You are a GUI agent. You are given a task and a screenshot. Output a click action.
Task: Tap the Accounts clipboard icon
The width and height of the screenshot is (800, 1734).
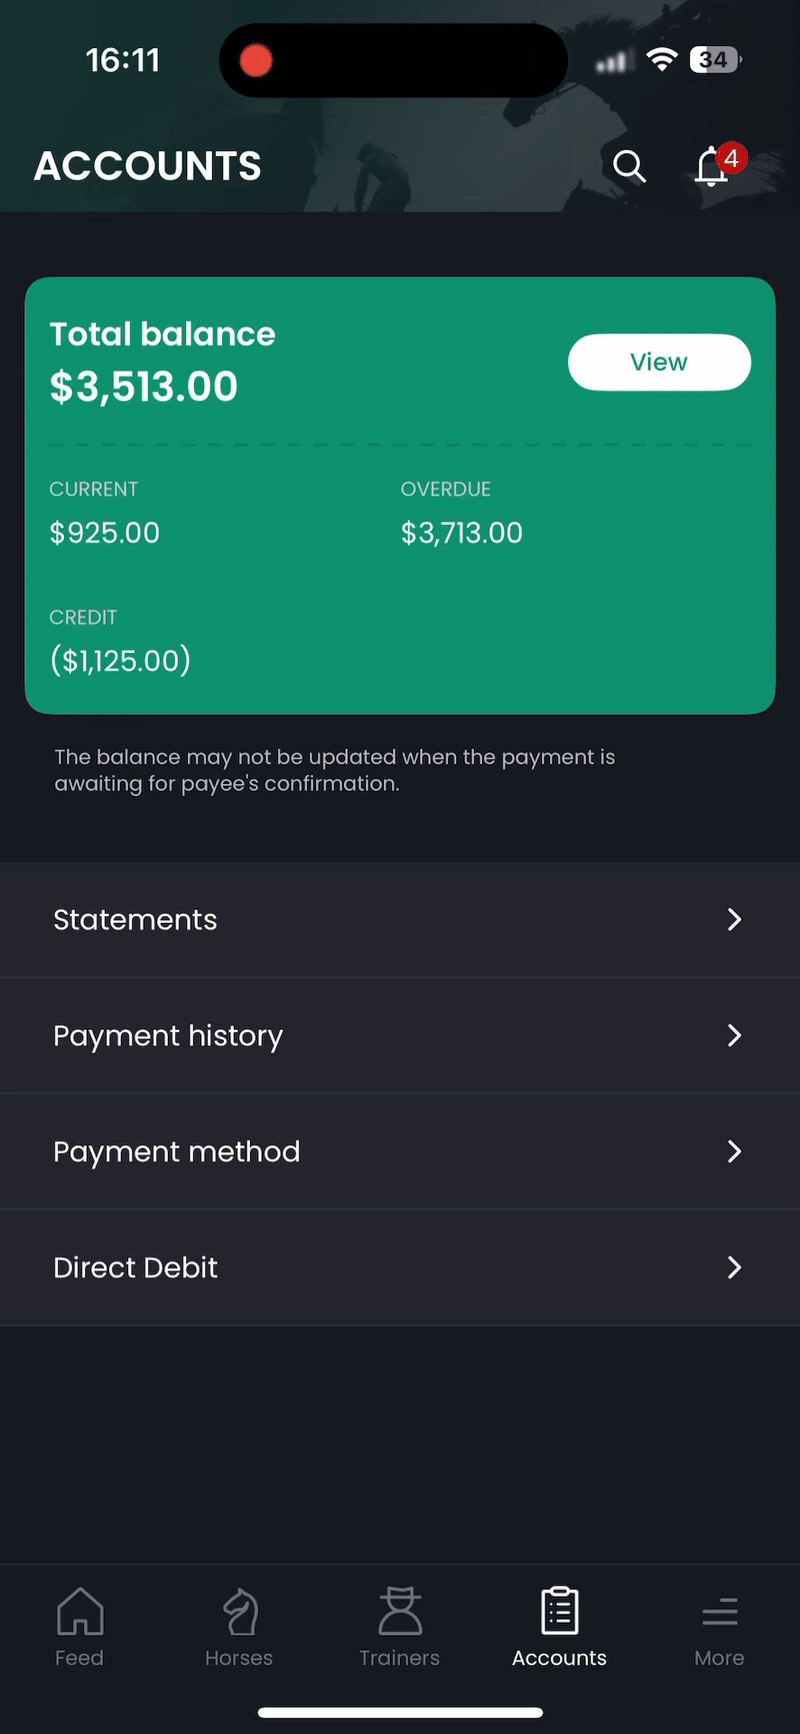(560, 1612)
